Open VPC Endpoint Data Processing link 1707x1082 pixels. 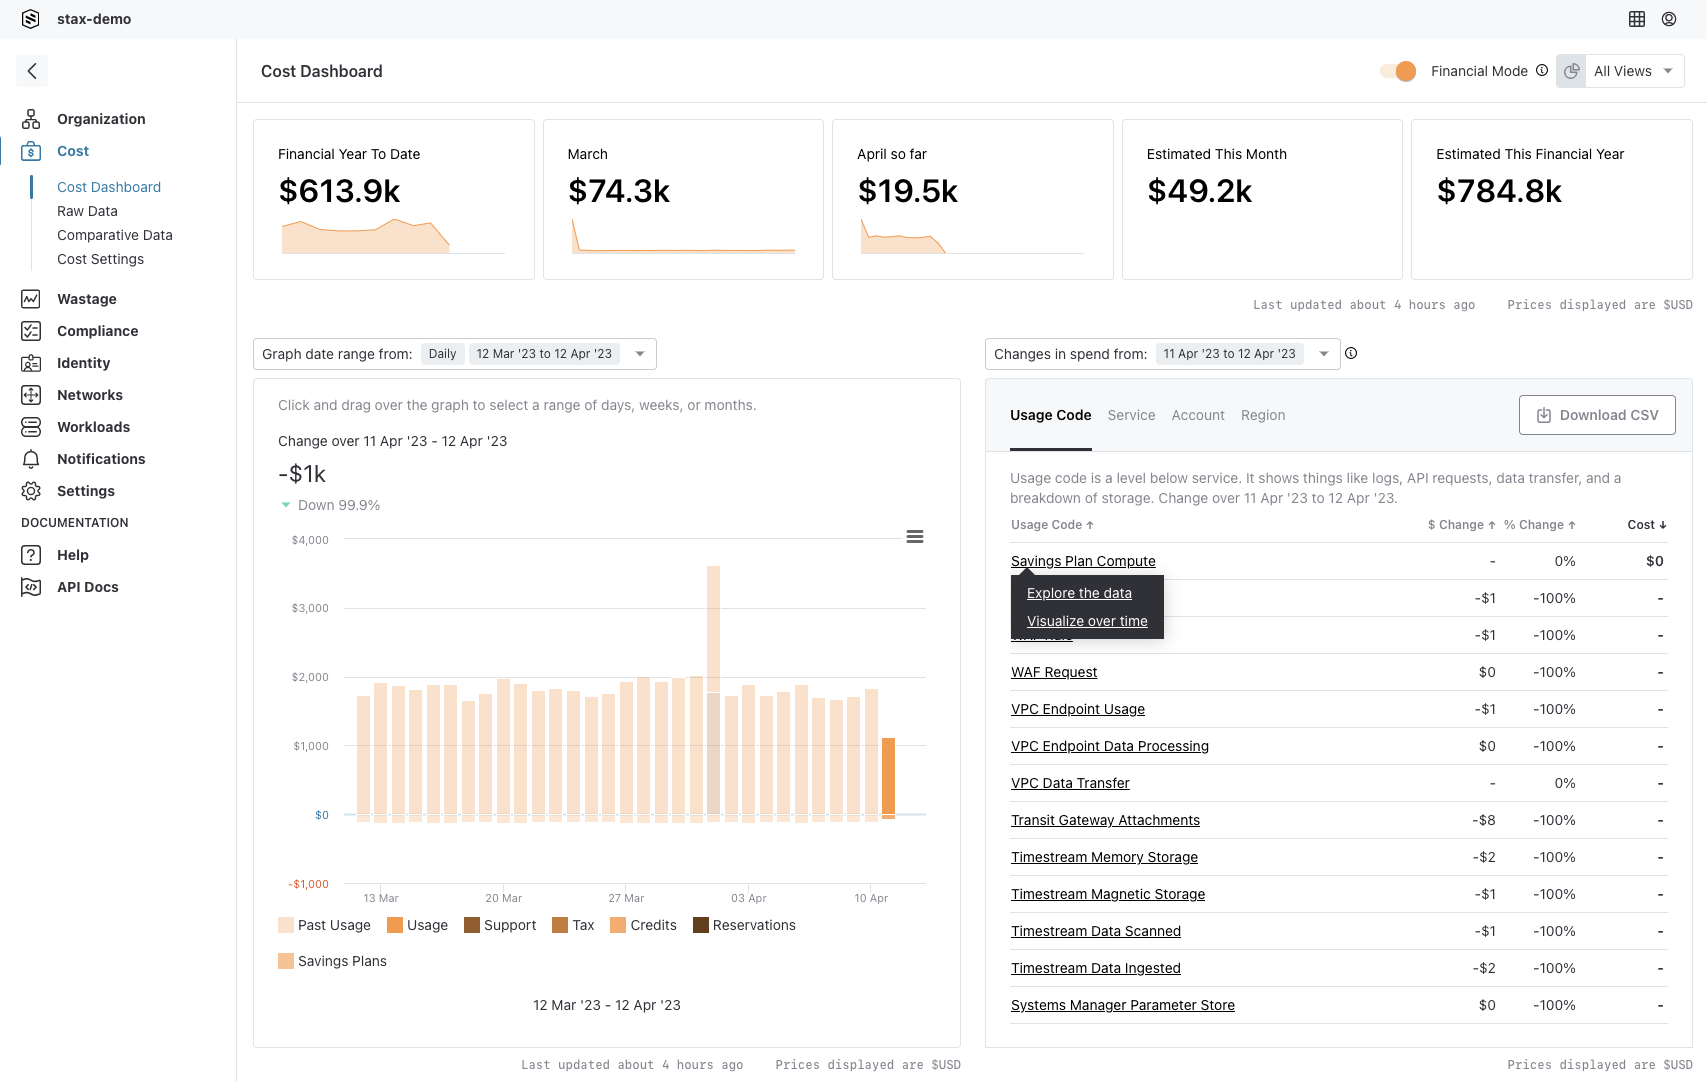tap(1110, 746)
